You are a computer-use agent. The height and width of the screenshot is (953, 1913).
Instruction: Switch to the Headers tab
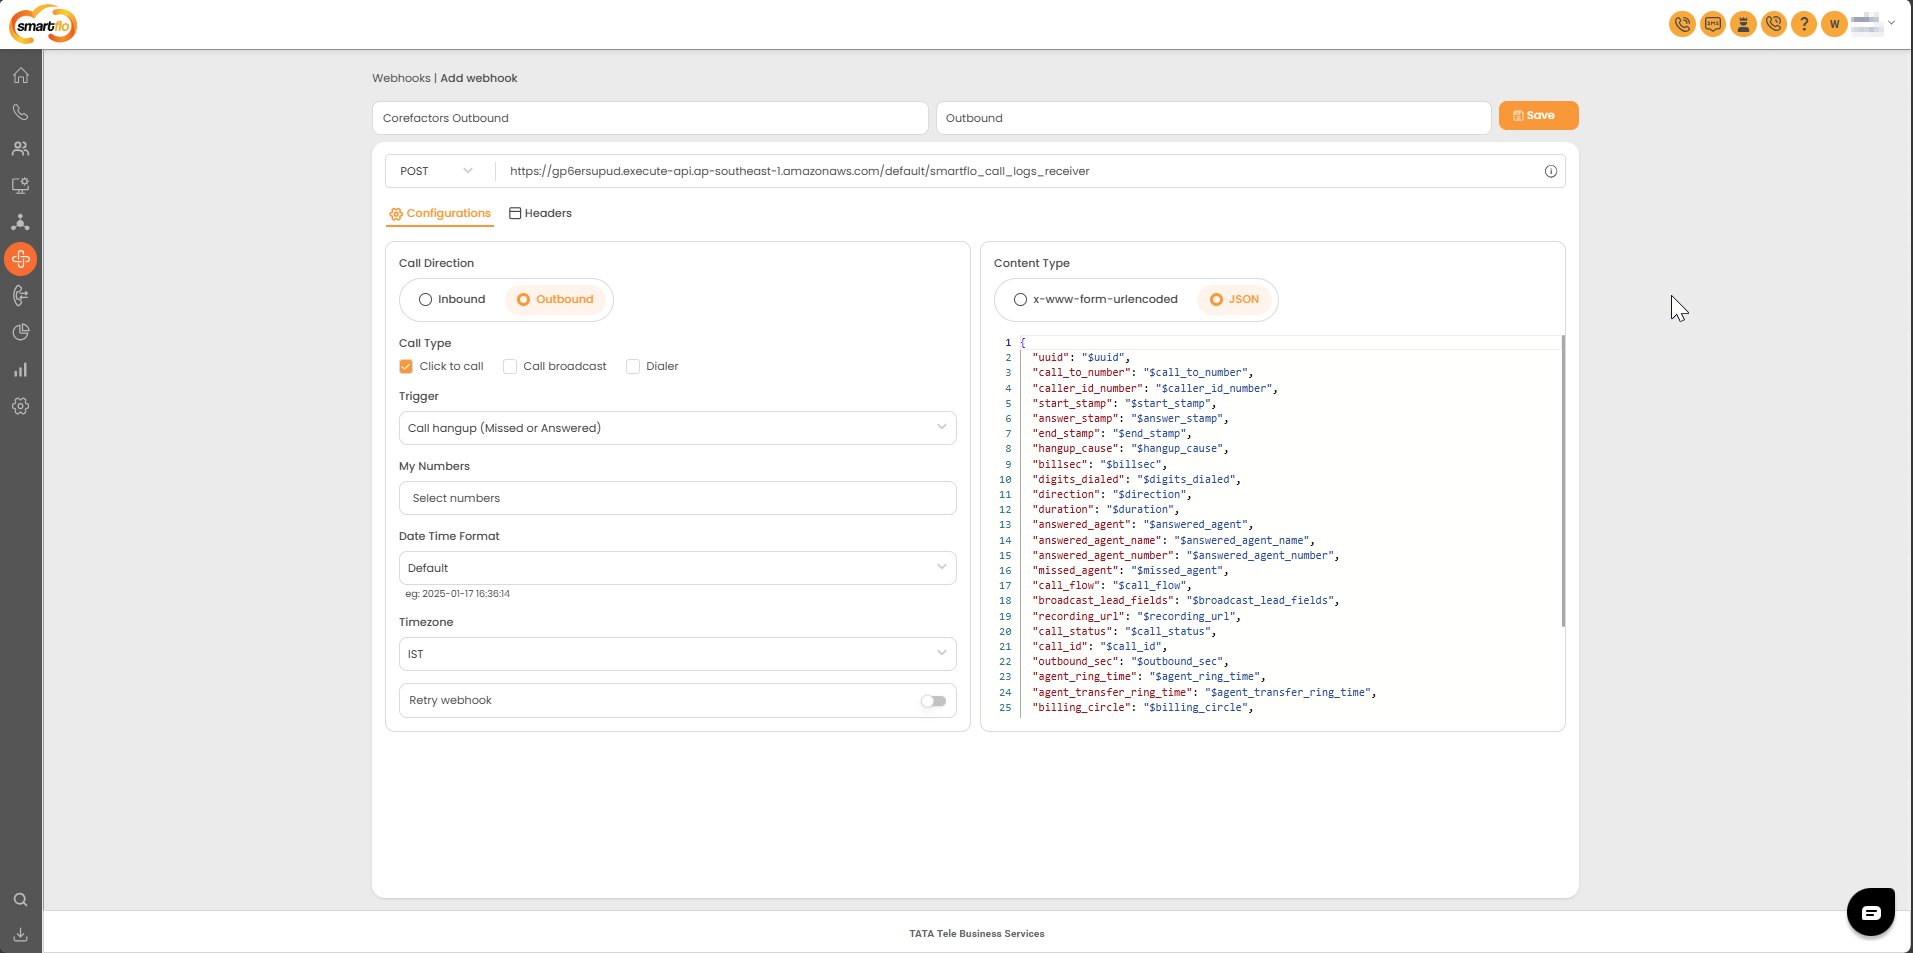coord(541,213)
